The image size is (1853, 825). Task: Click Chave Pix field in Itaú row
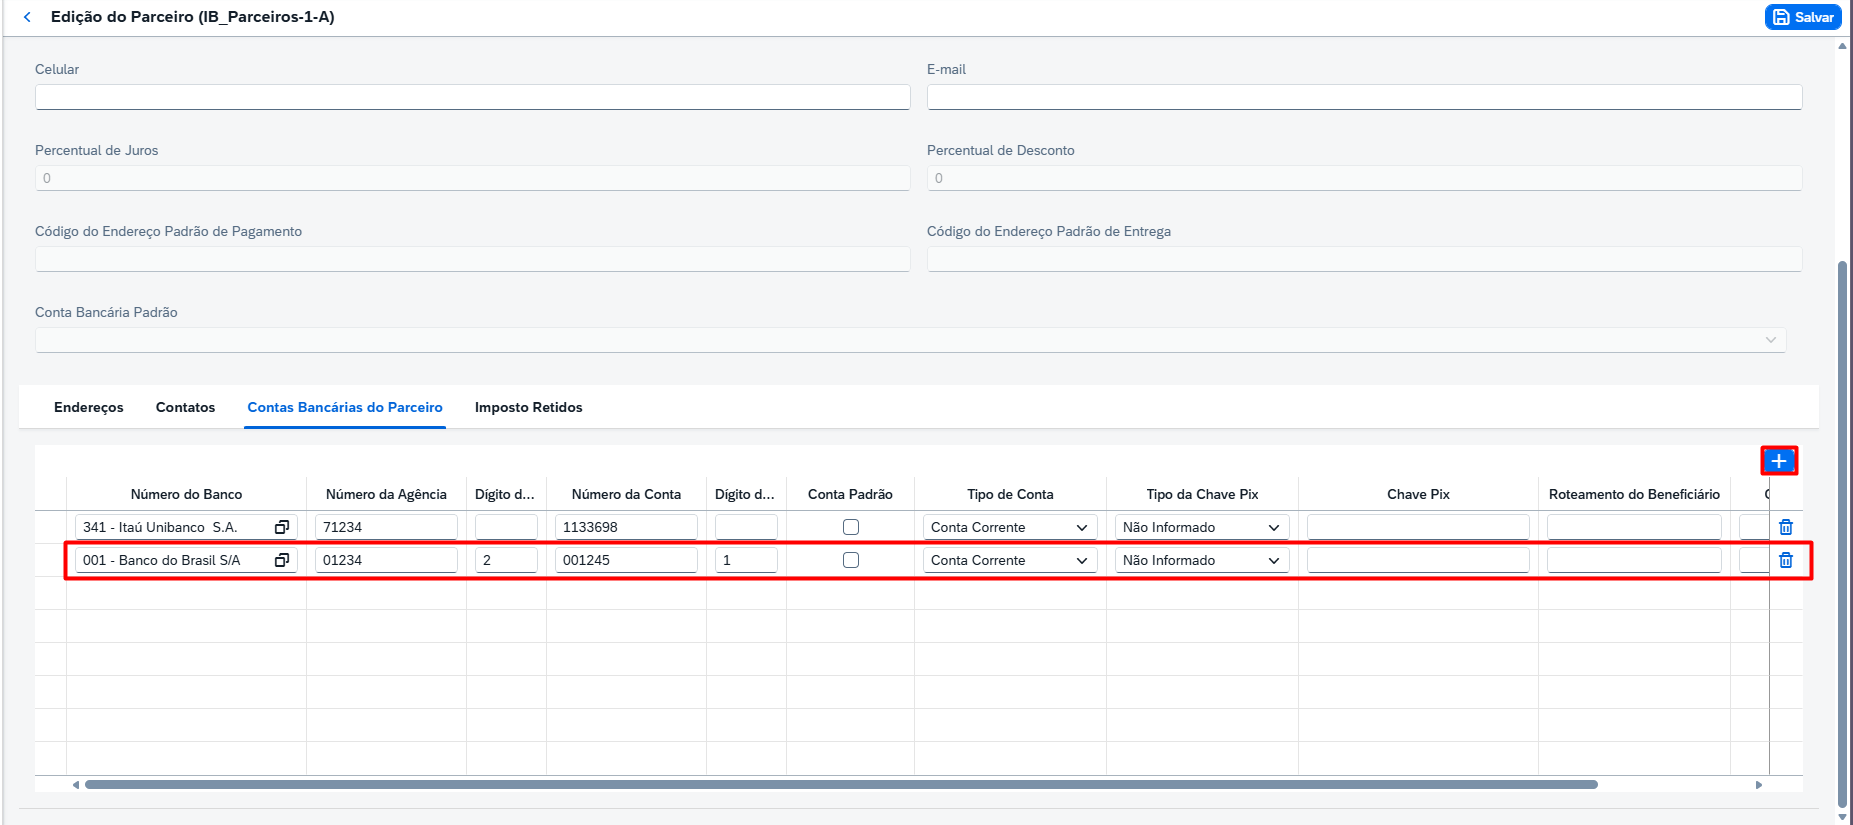(1418, 527)
